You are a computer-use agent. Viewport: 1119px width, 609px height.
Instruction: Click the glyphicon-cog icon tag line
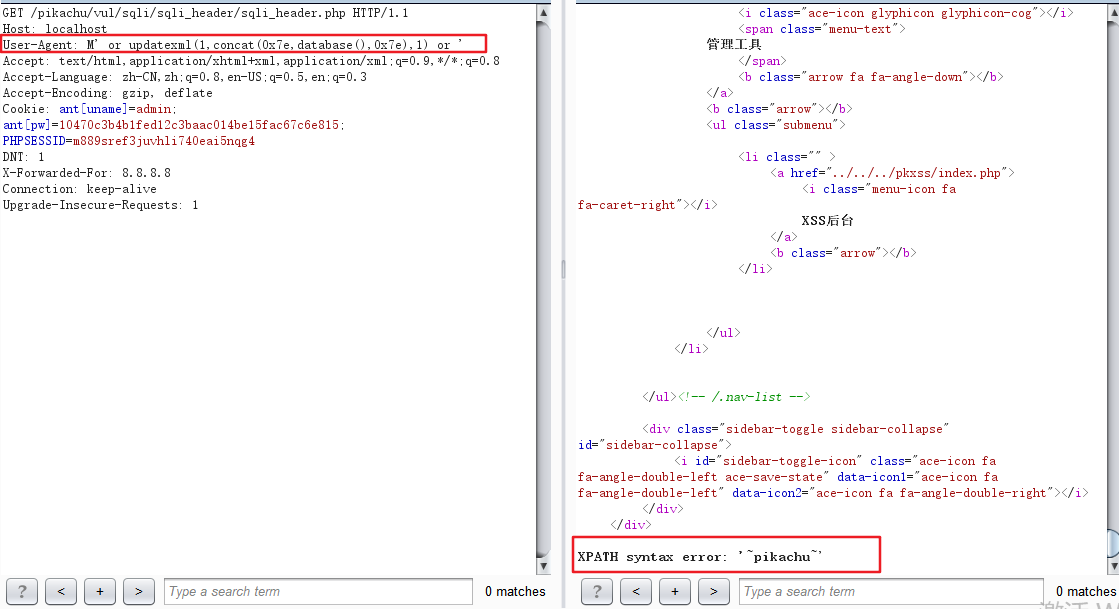[906, 13]
